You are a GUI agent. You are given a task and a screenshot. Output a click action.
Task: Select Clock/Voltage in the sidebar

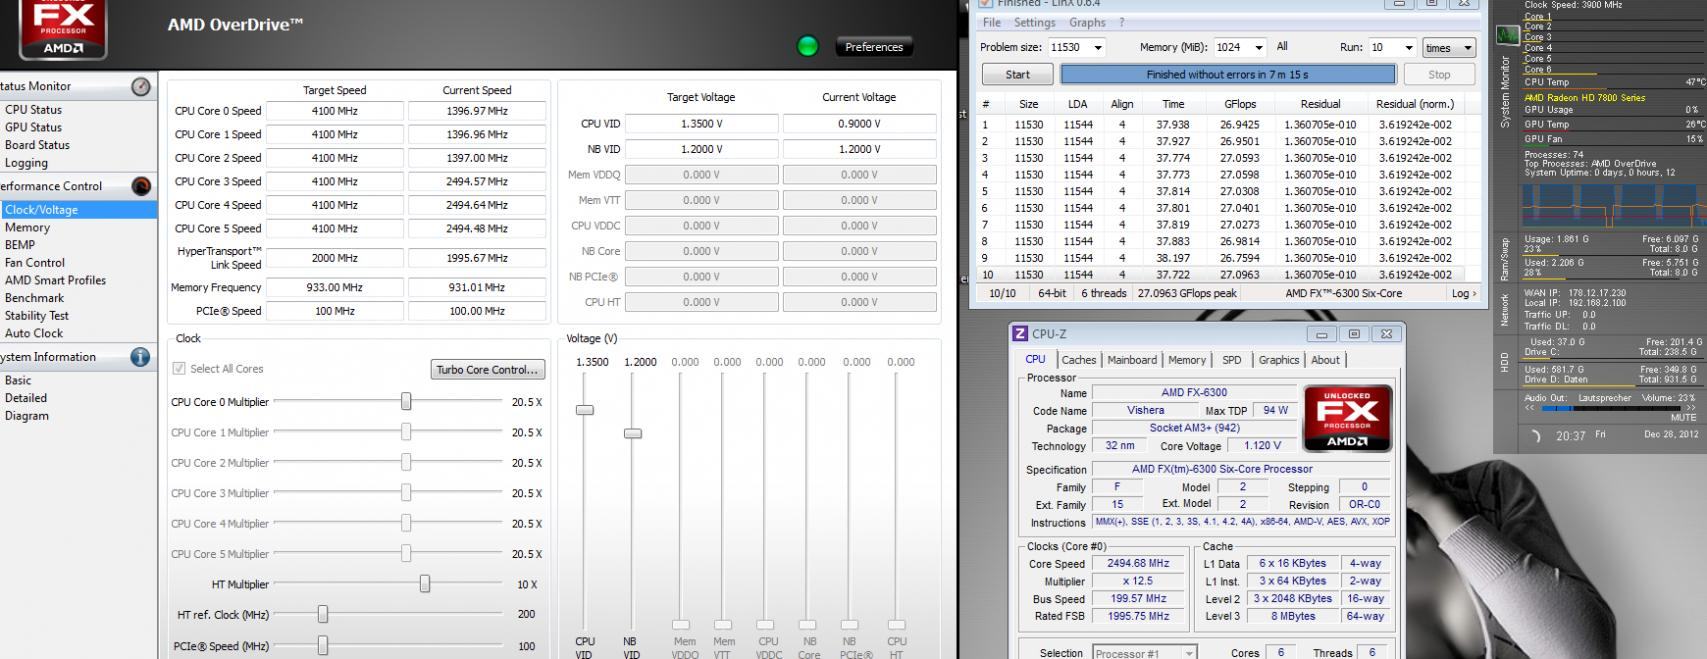click(78, 210)
